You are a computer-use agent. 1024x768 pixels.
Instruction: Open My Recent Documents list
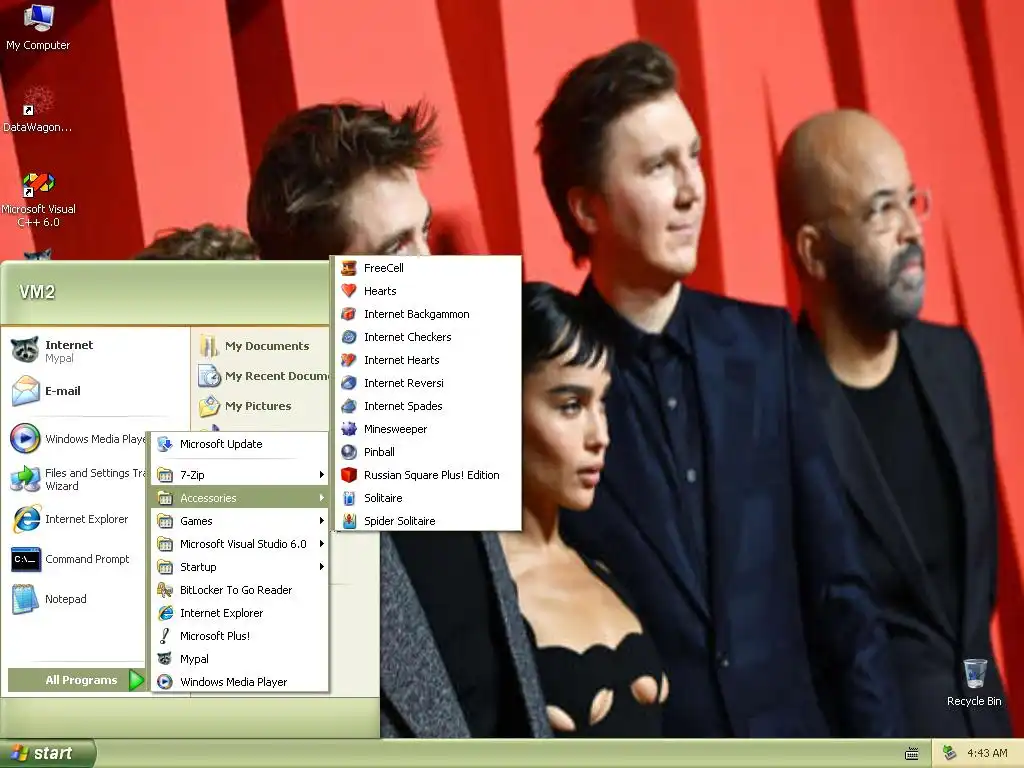coord(263,376)
